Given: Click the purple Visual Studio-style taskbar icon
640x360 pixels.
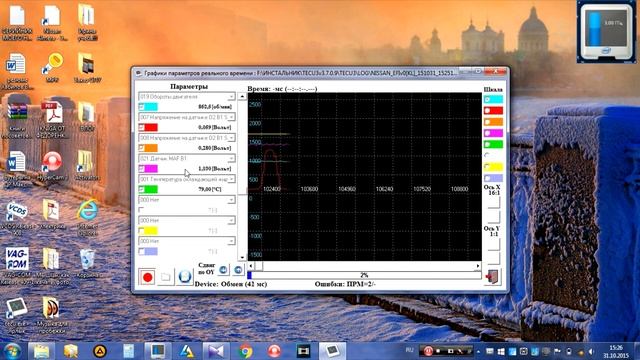Looking at the screenshot, I should point(216,351).
